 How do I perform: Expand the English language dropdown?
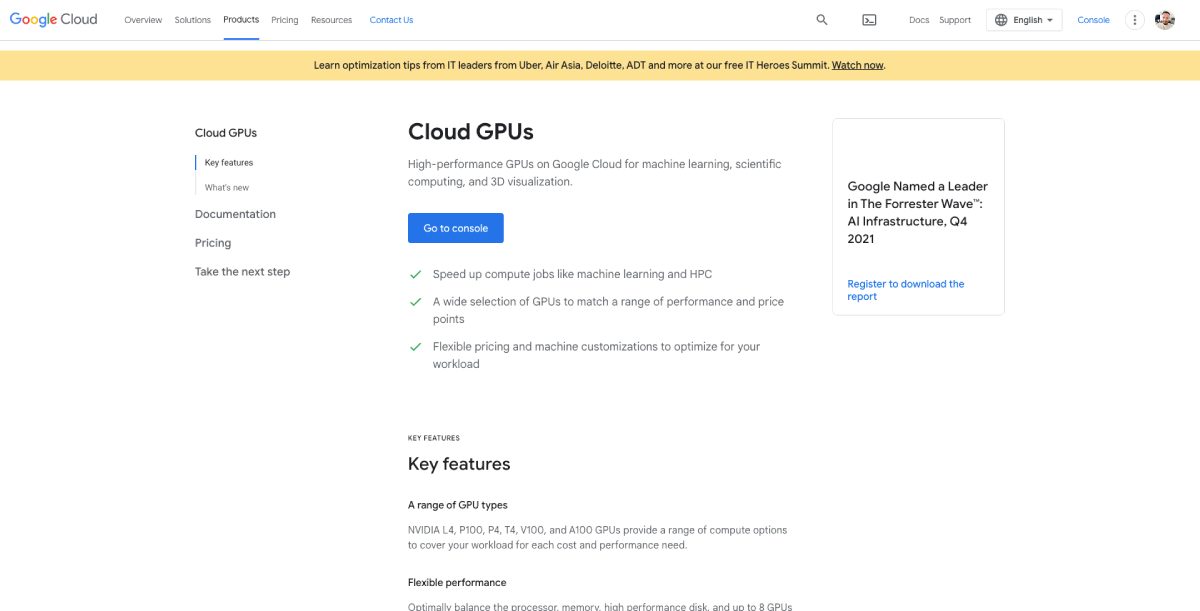(x=1029, y=19)
